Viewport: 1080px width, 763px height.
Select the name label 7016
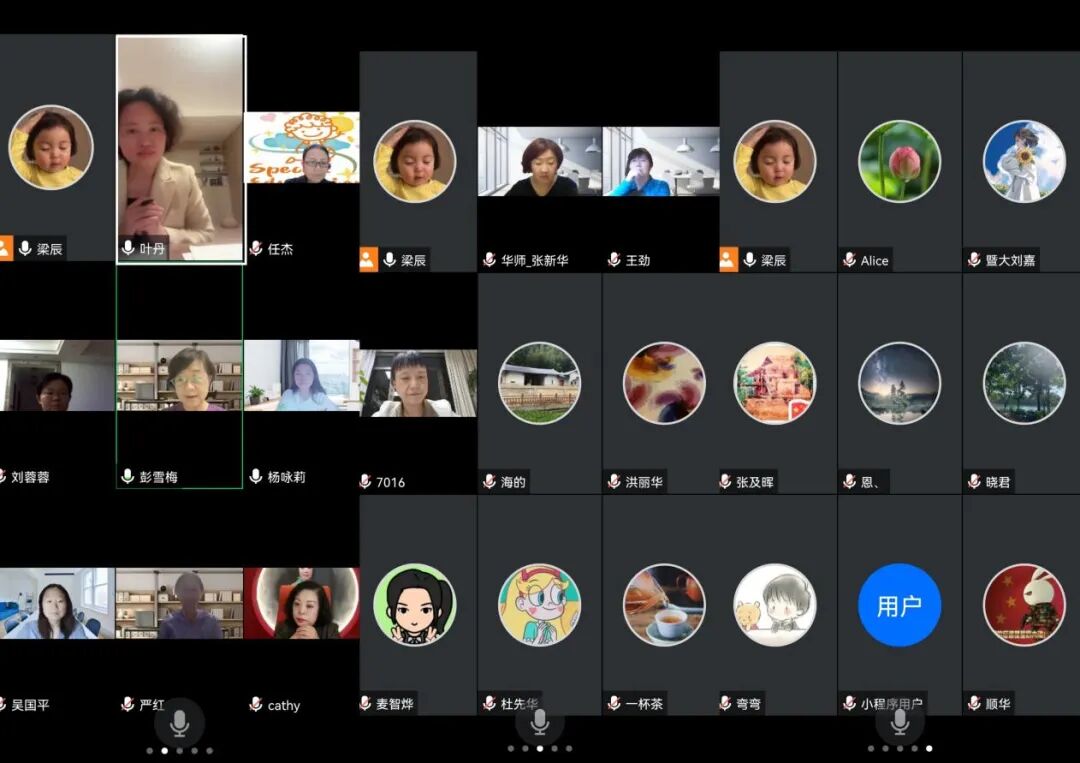click(x=391, y=482)
